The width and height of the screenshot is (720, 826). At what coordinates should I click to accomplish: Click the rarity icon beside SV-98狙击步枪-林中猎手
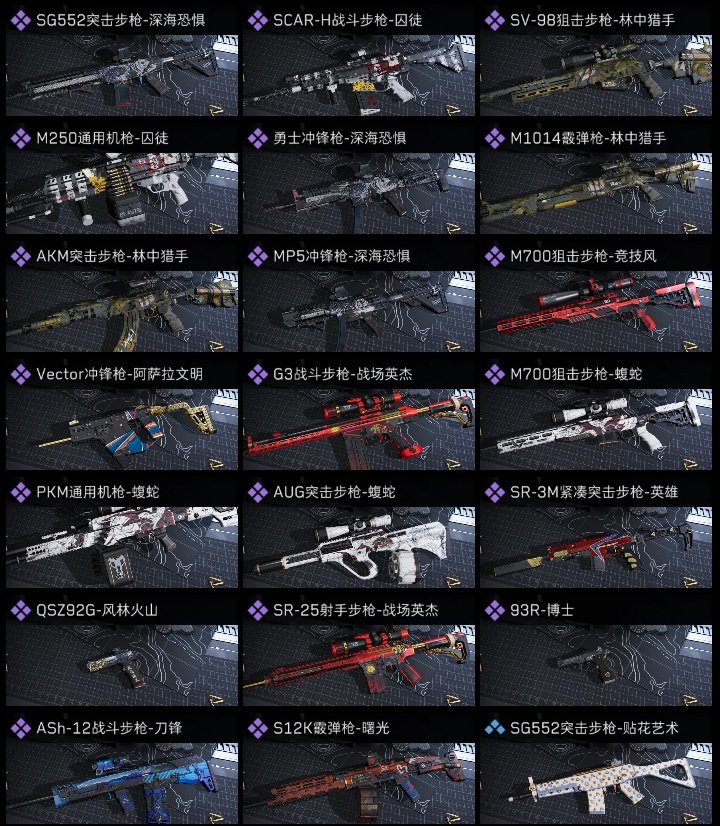[x=495, y=21]
